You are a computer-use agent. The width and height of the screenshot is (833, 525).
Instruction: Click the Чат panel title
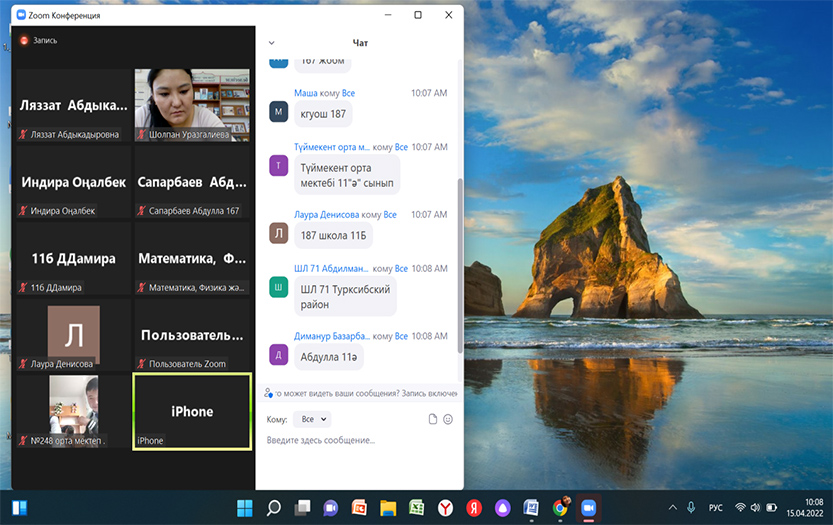tap(360, 43)
